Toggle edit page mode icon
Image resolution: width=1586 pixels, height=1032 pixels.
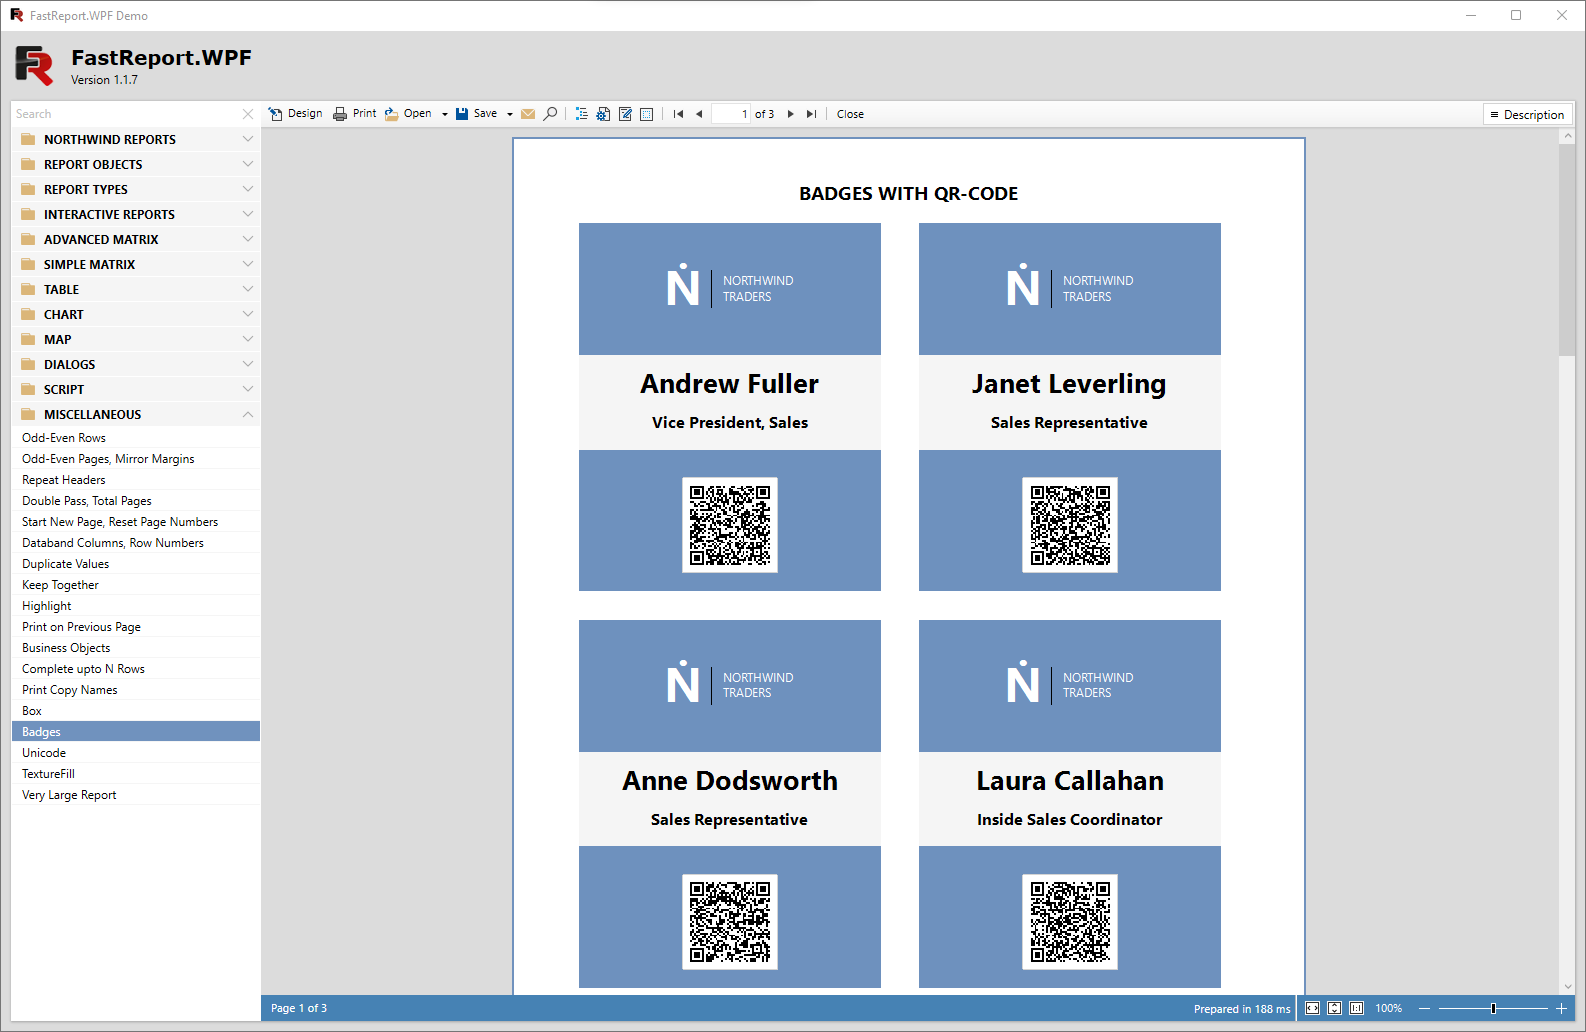tap(625, 114)
